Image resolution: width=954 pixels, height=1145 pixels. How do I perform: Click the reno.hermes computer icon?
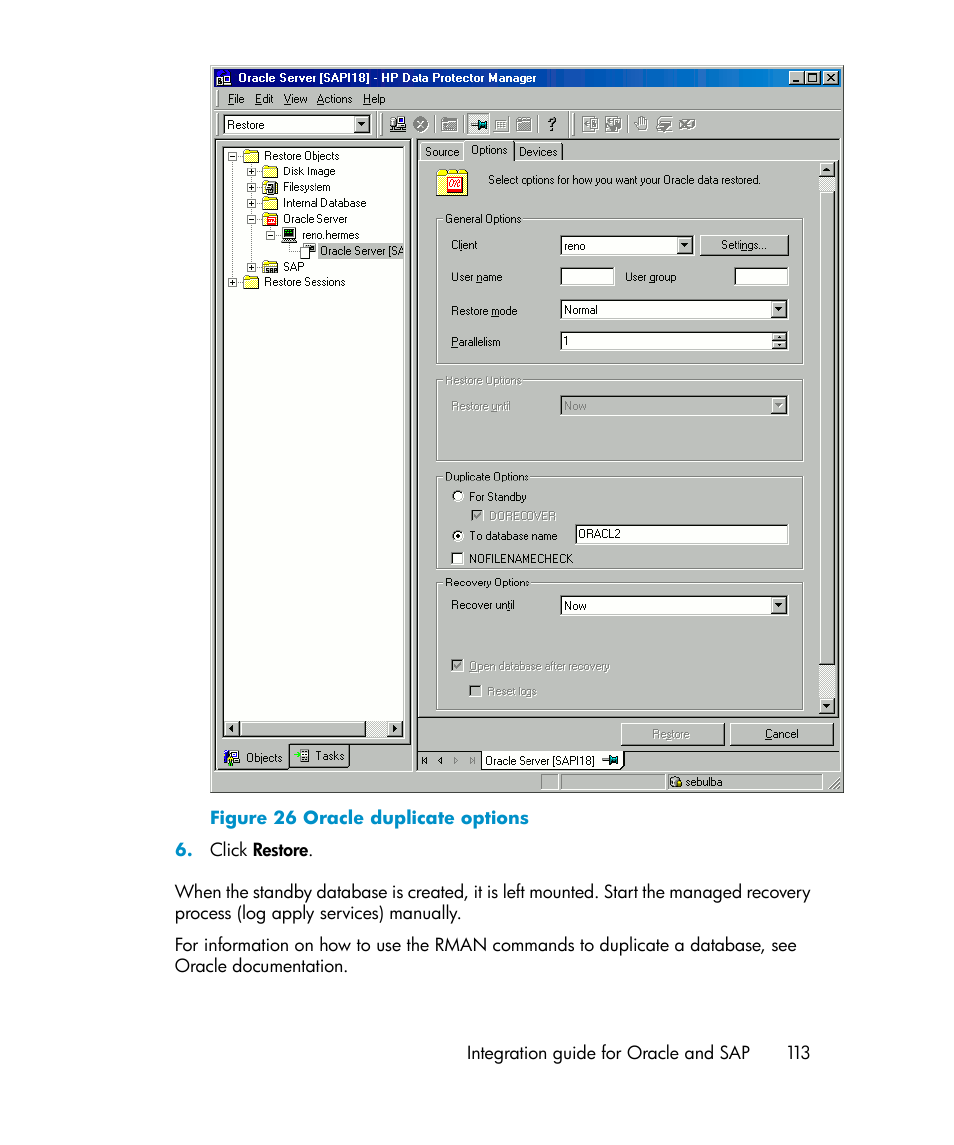click(289, 235)
